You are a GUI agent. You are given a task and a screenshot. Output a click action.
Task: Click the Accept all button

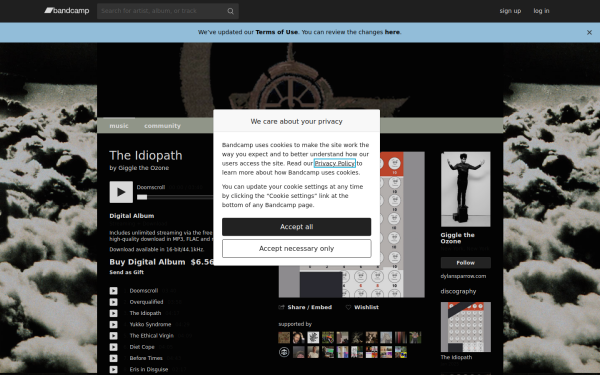tap(296, 227)
